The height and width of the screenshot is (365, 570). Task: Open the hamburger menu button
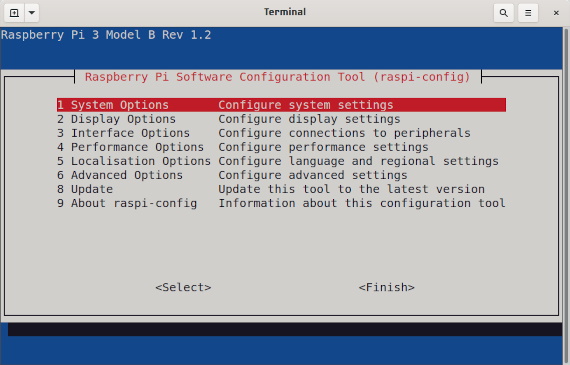(x=528, y=13)
